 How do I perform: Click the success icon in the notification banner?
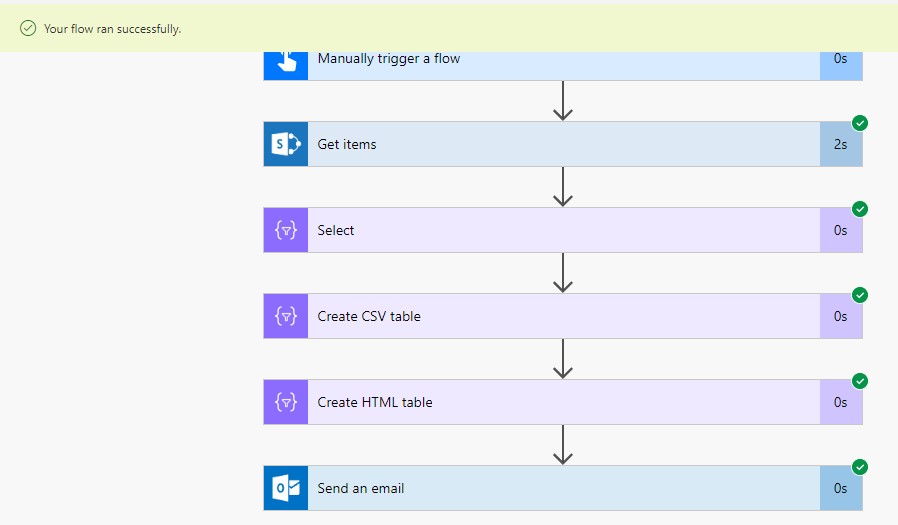pyautogui.click(x=28, y=28)
